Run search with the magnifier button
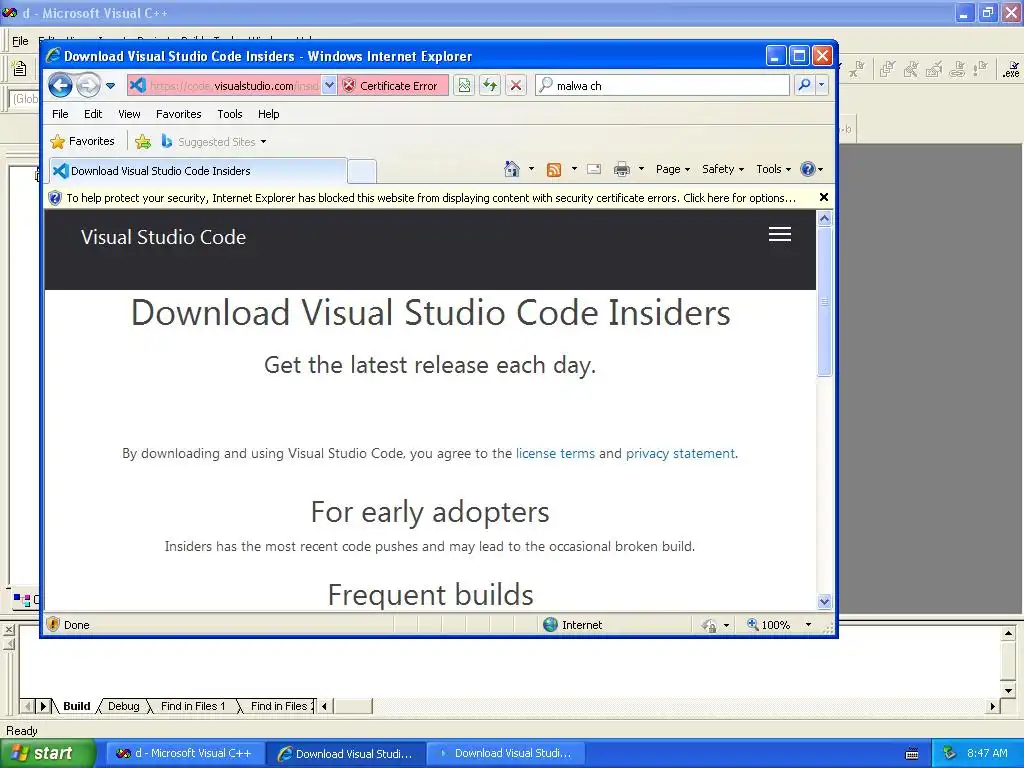Image resolution: width=1024 pixels, height=768 pixels. point(805,85)
